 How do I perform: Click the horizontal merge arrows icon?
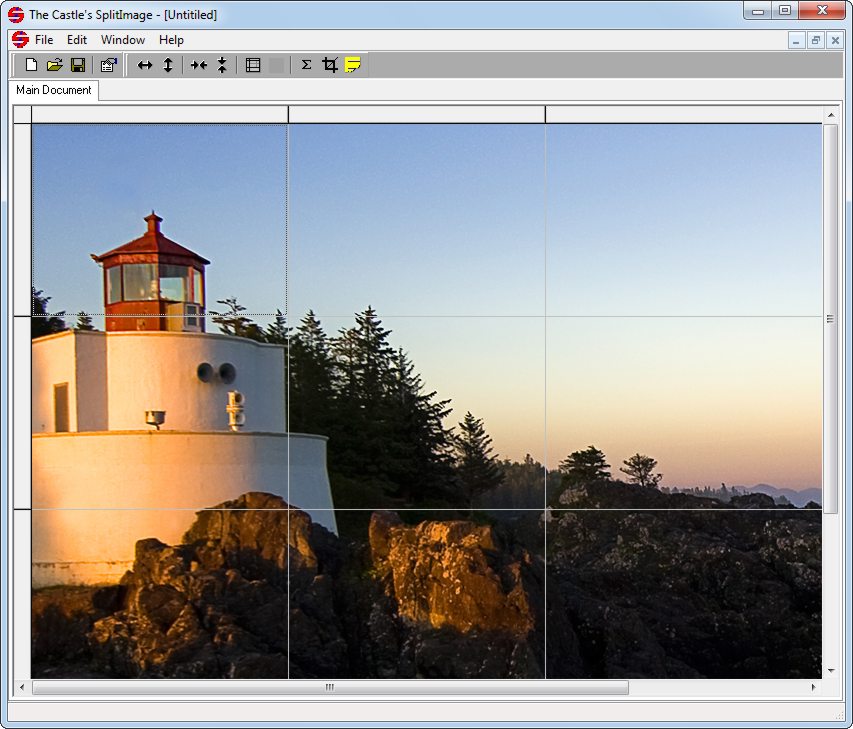(199, 65)
